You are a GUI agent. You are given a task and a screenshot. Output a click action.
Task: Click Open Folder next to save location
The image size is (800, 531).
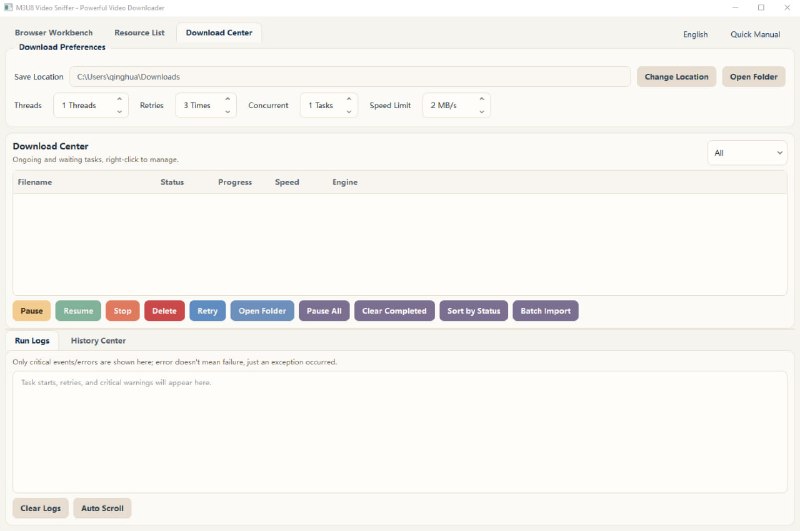click(x=754, y=77)
